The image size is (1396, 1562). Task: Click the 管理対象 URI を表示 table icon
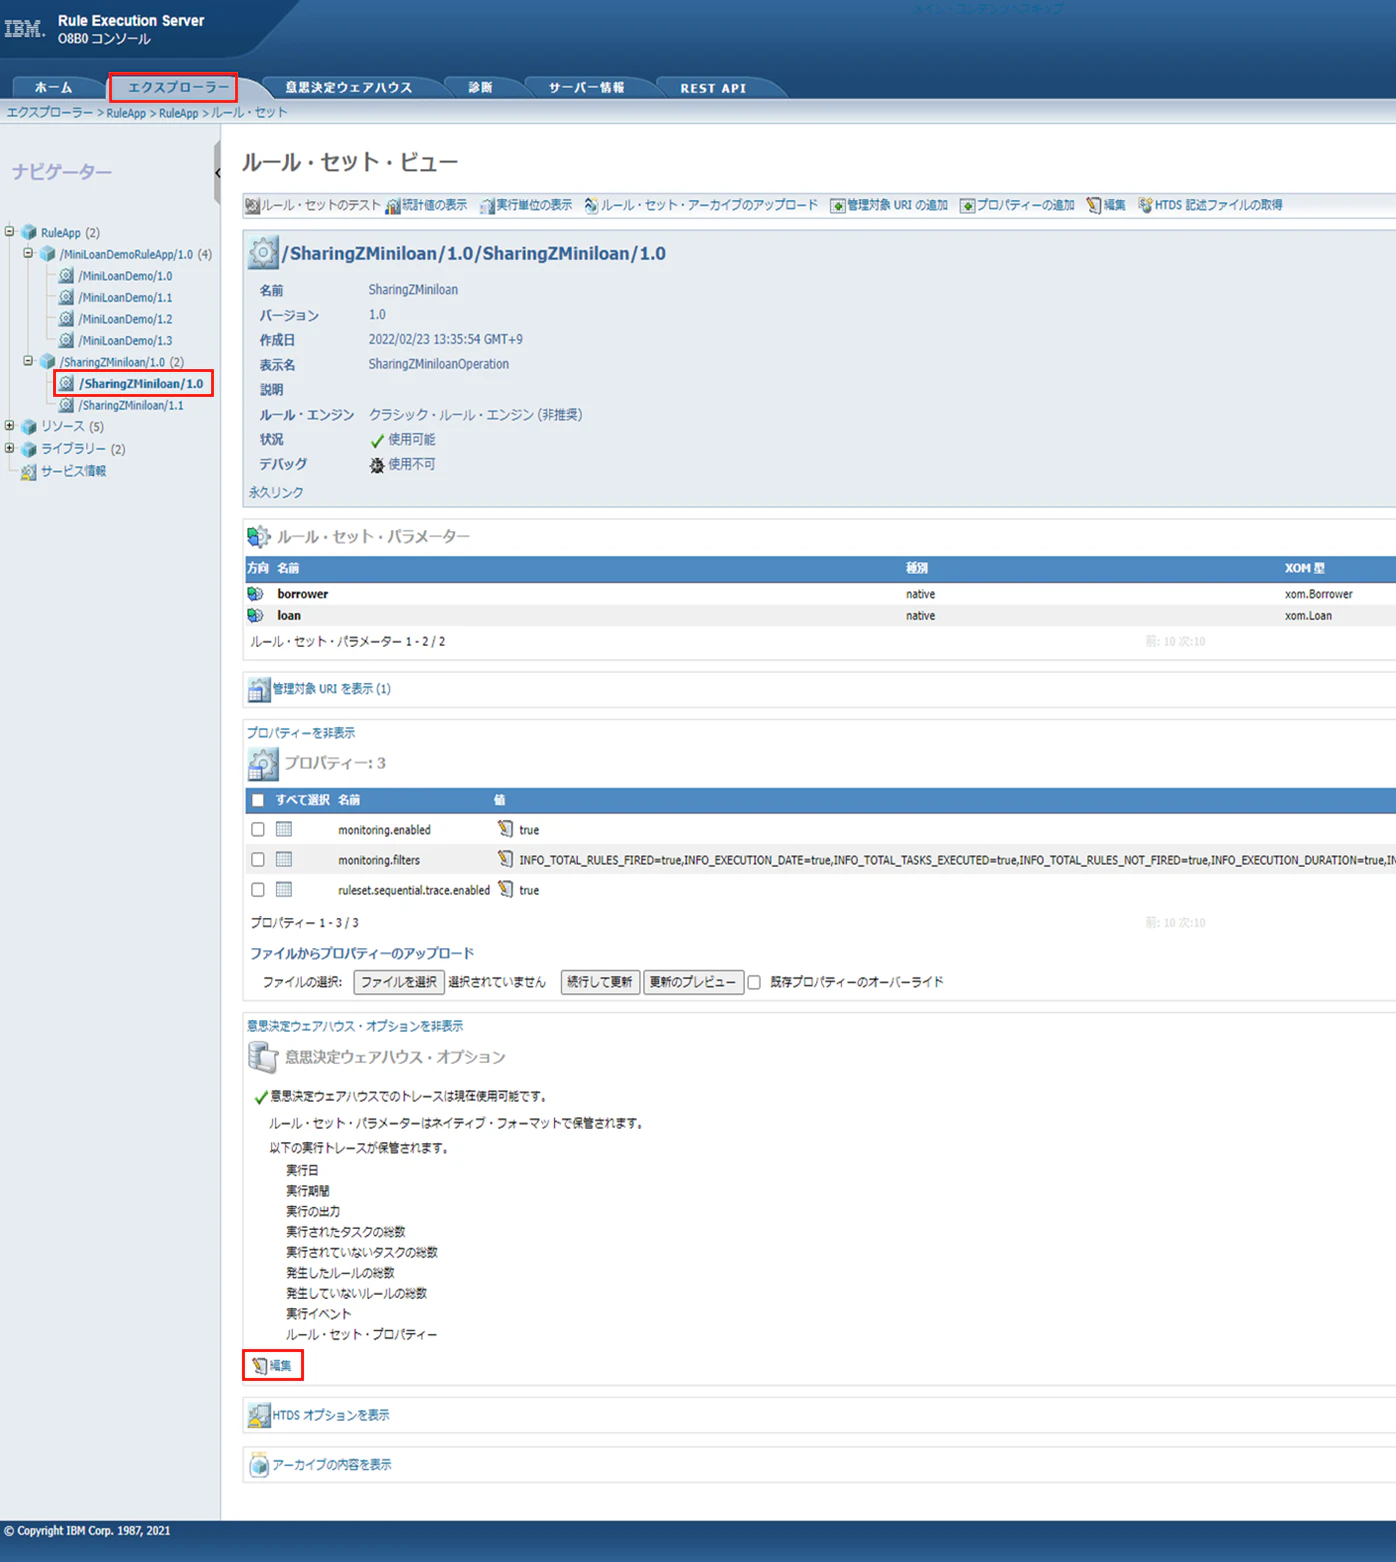point(259,689)
